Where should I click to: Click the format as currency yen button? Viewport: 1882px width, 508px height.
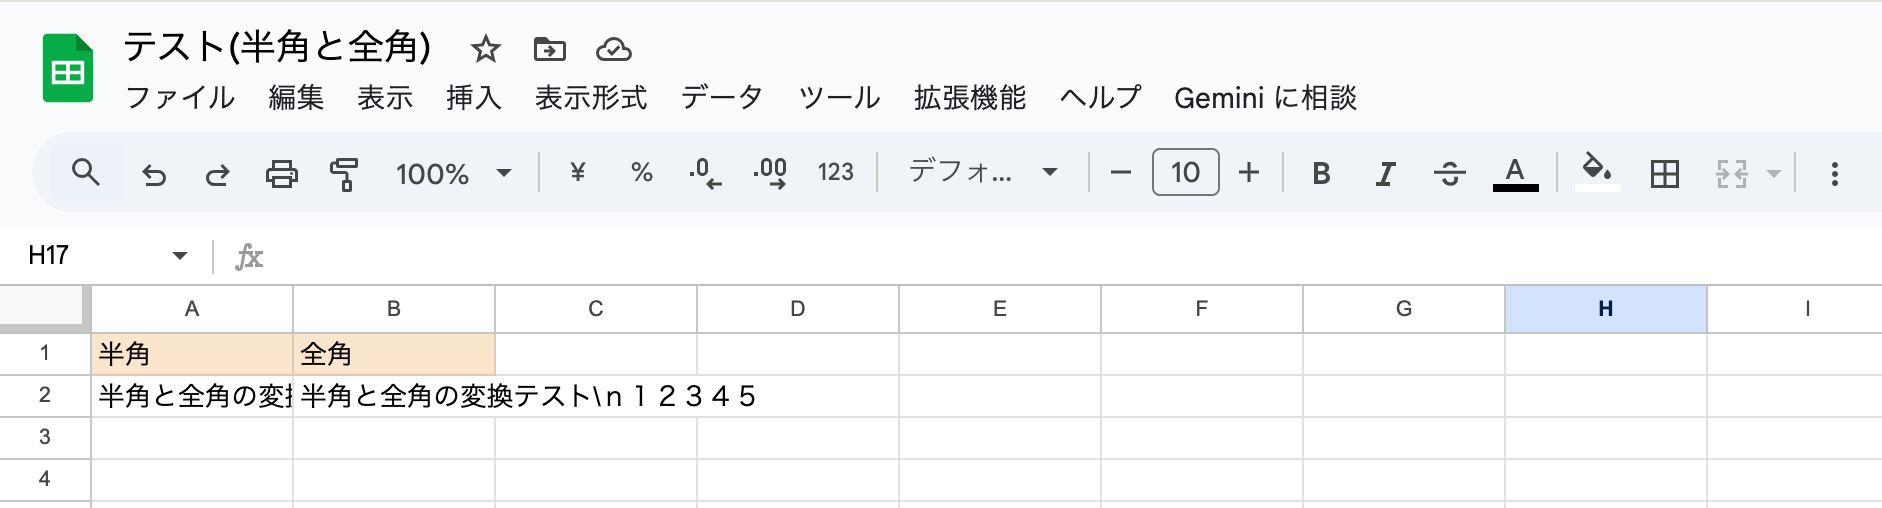coord(577,172)
